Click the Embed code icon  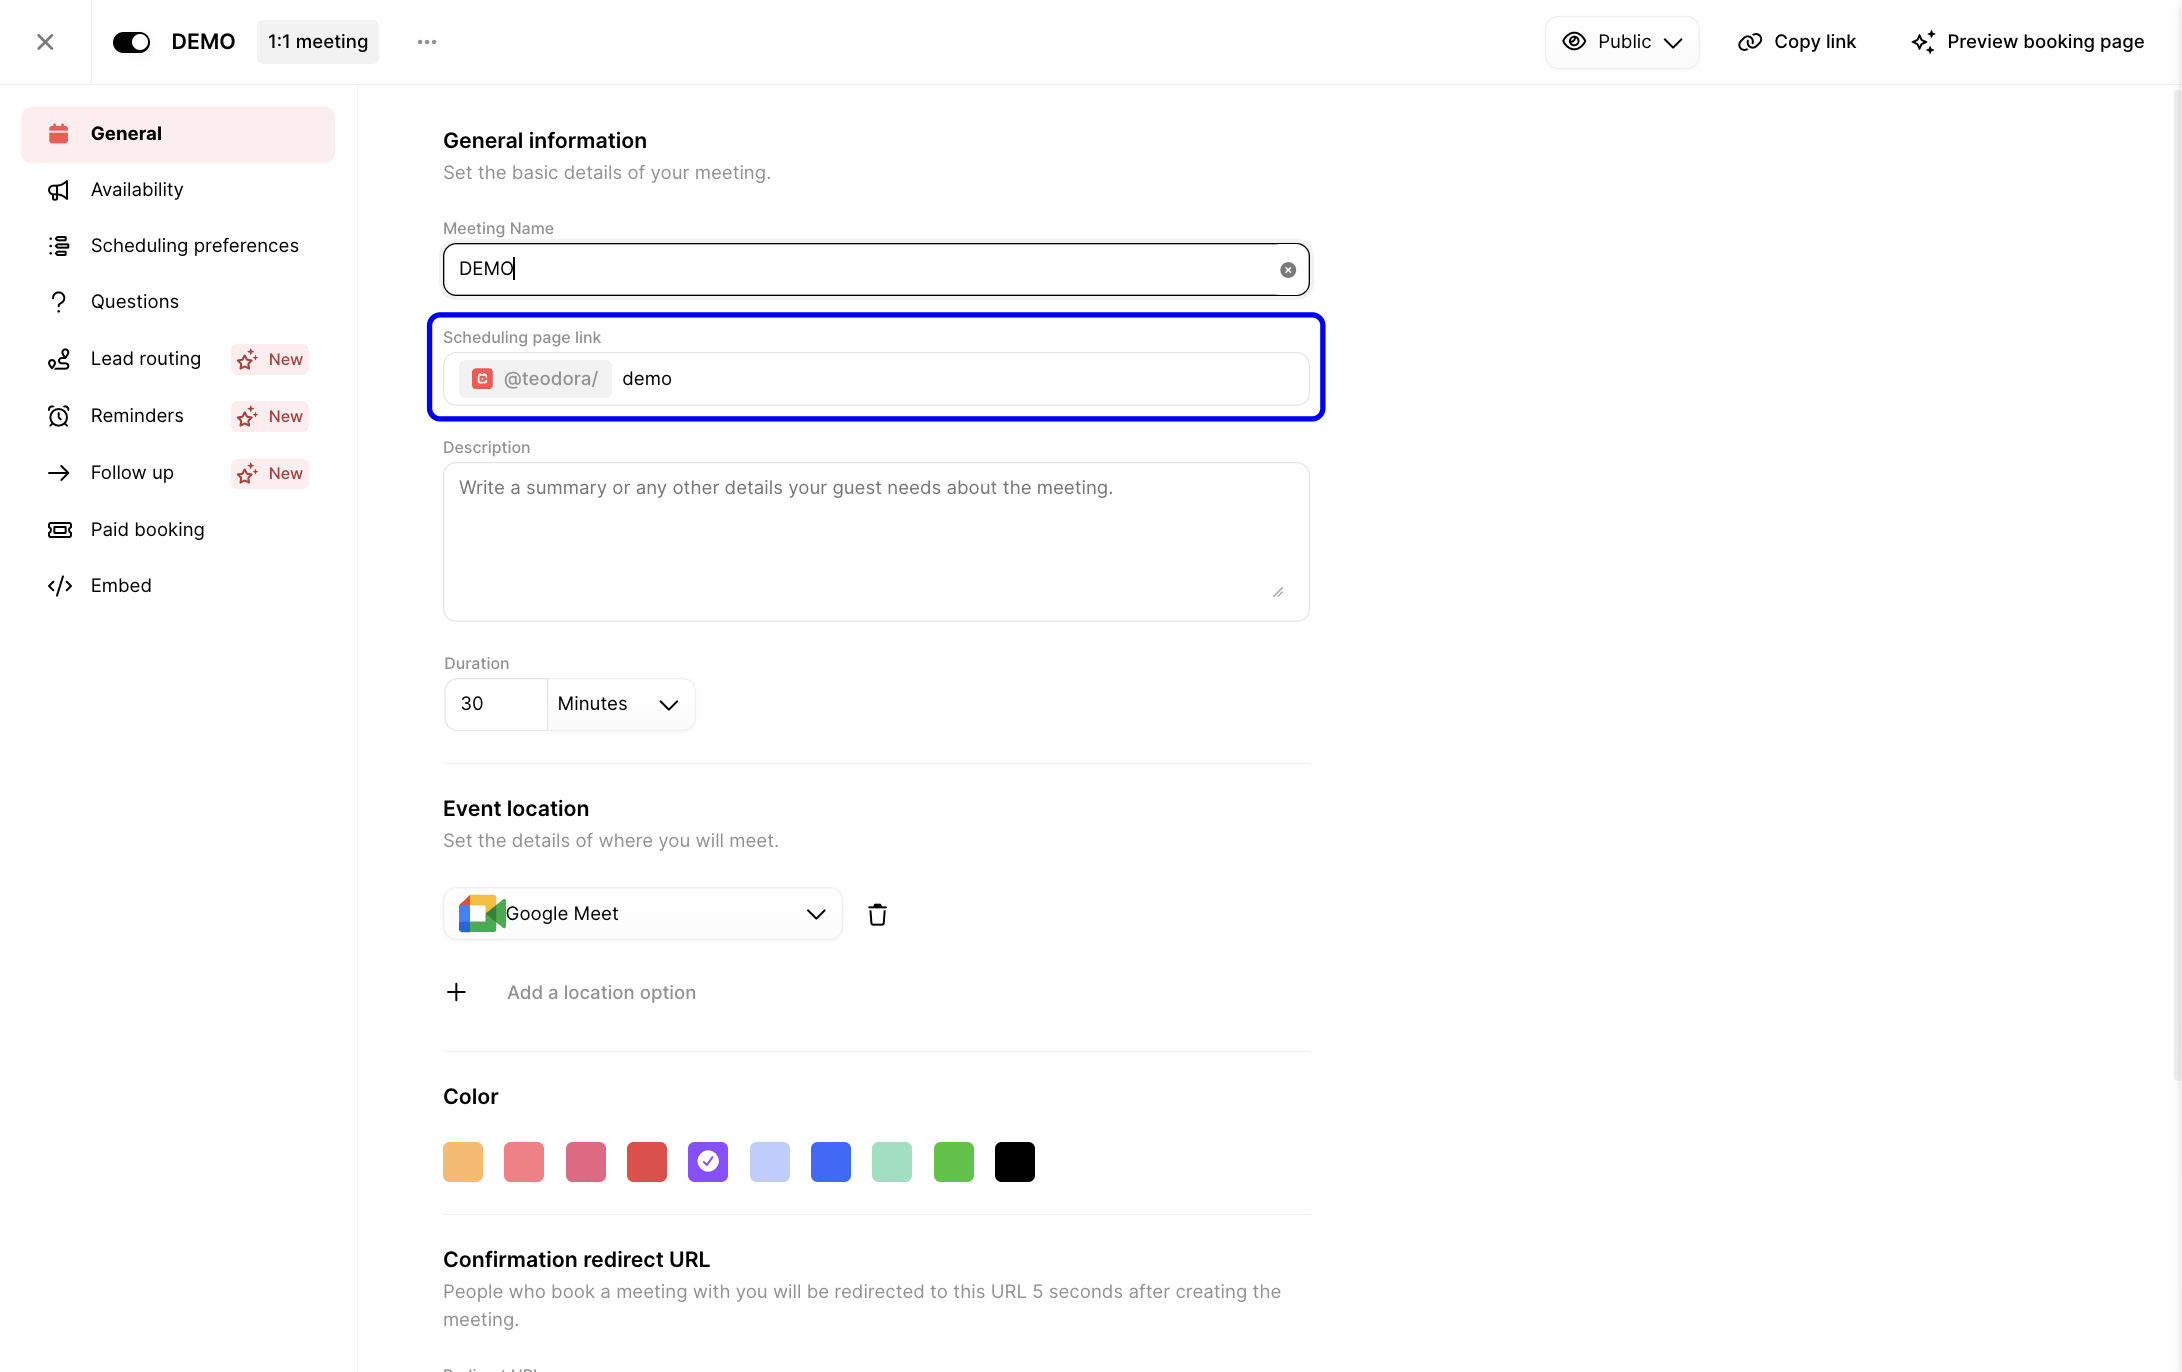pyautogui.click(x=59, y=585)
